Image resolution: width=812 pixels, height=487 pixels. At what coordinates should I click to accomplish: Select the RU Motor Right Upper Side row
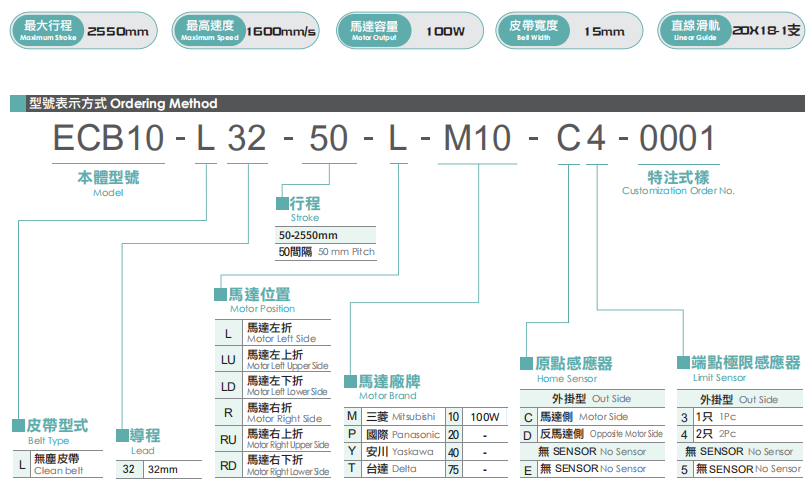click(273, 439)
